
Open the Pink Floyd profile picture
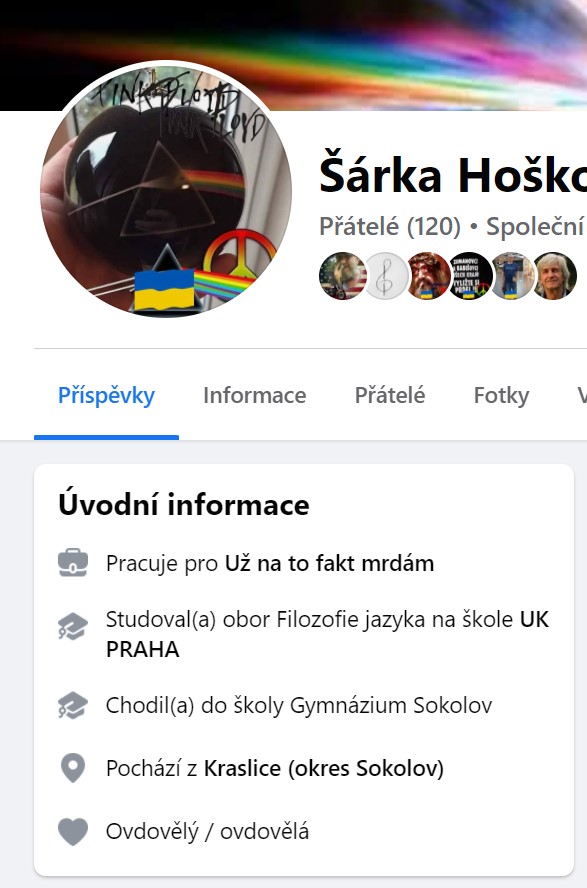(x=166, y=191)
